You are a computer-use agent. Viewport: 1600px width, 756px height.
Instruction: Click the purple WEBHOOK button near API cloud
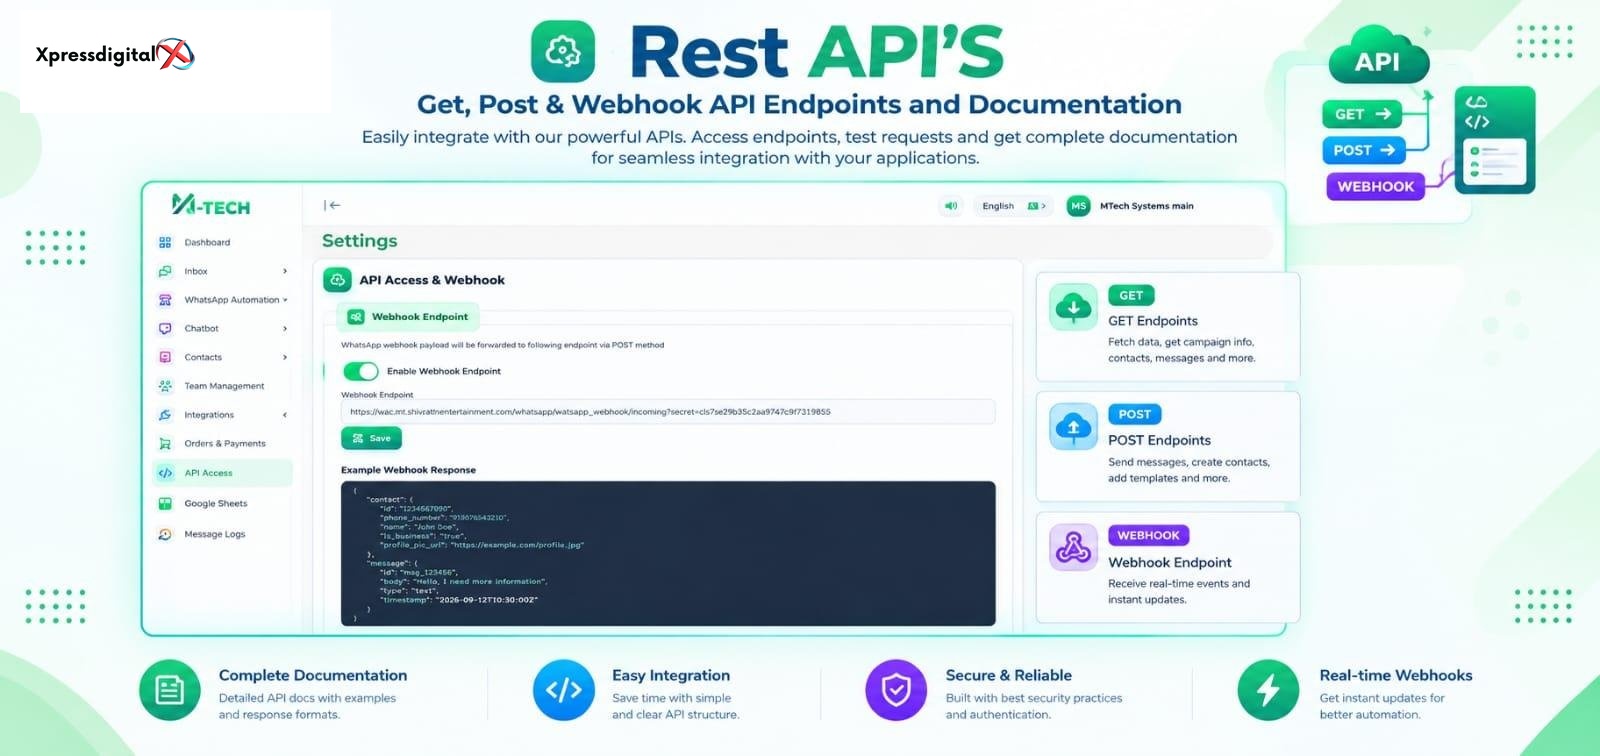pyautogui.click(x=1375, y=186)
